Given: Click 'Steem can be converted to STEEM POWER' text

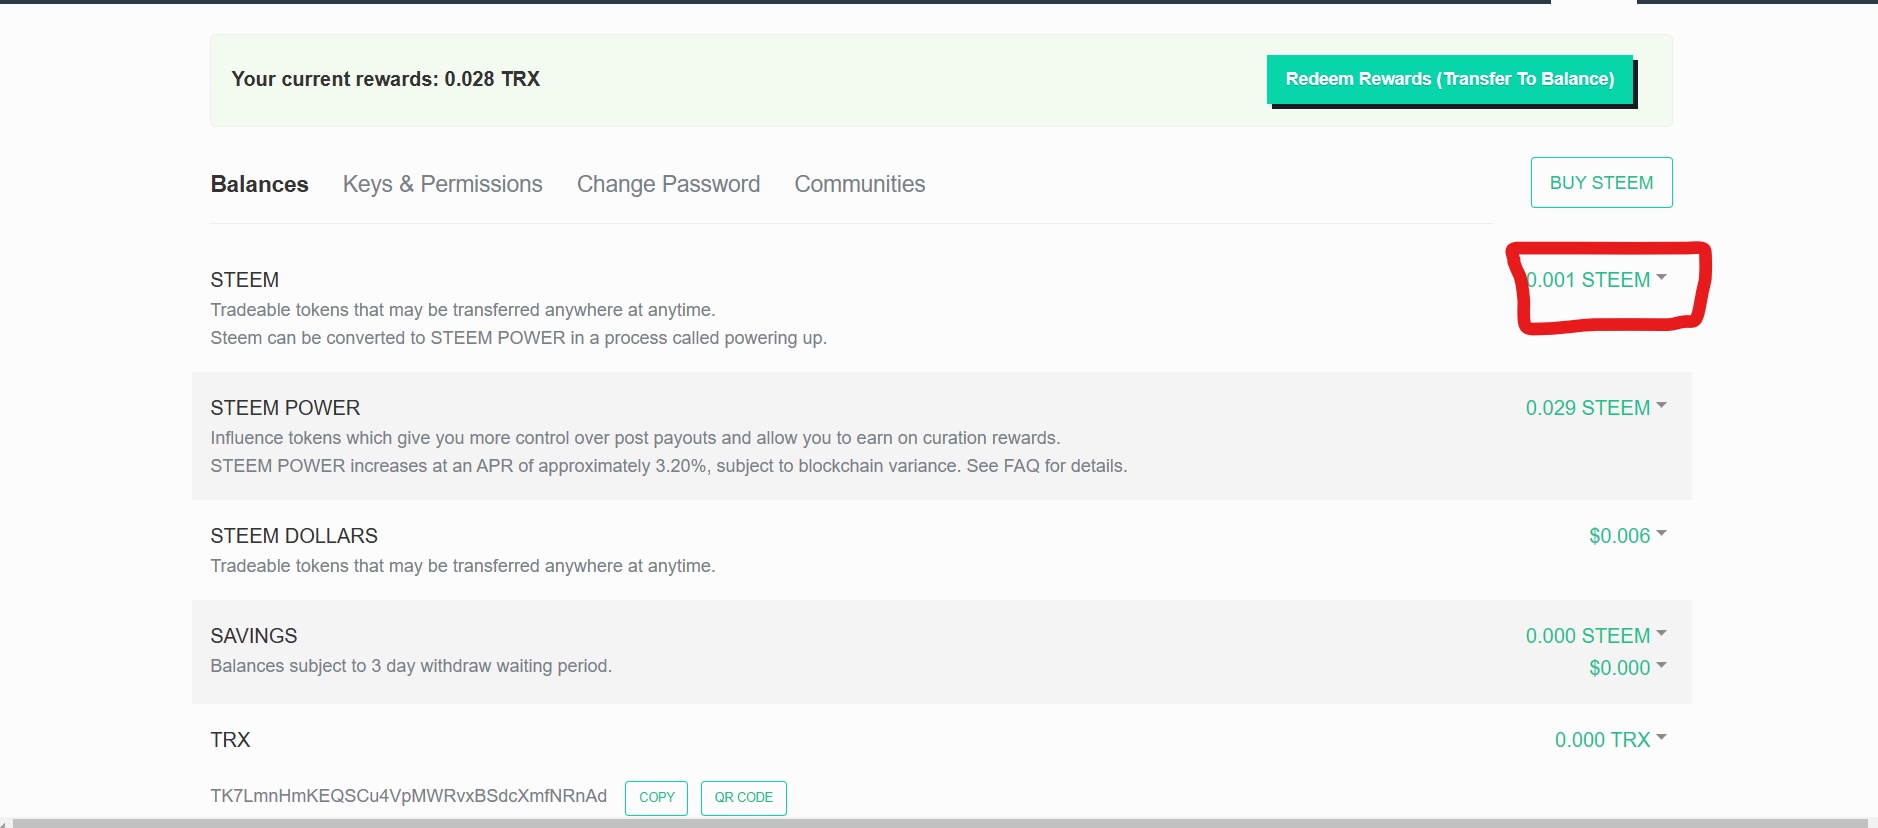Looking at the screenshot, I should coord(519,338).
